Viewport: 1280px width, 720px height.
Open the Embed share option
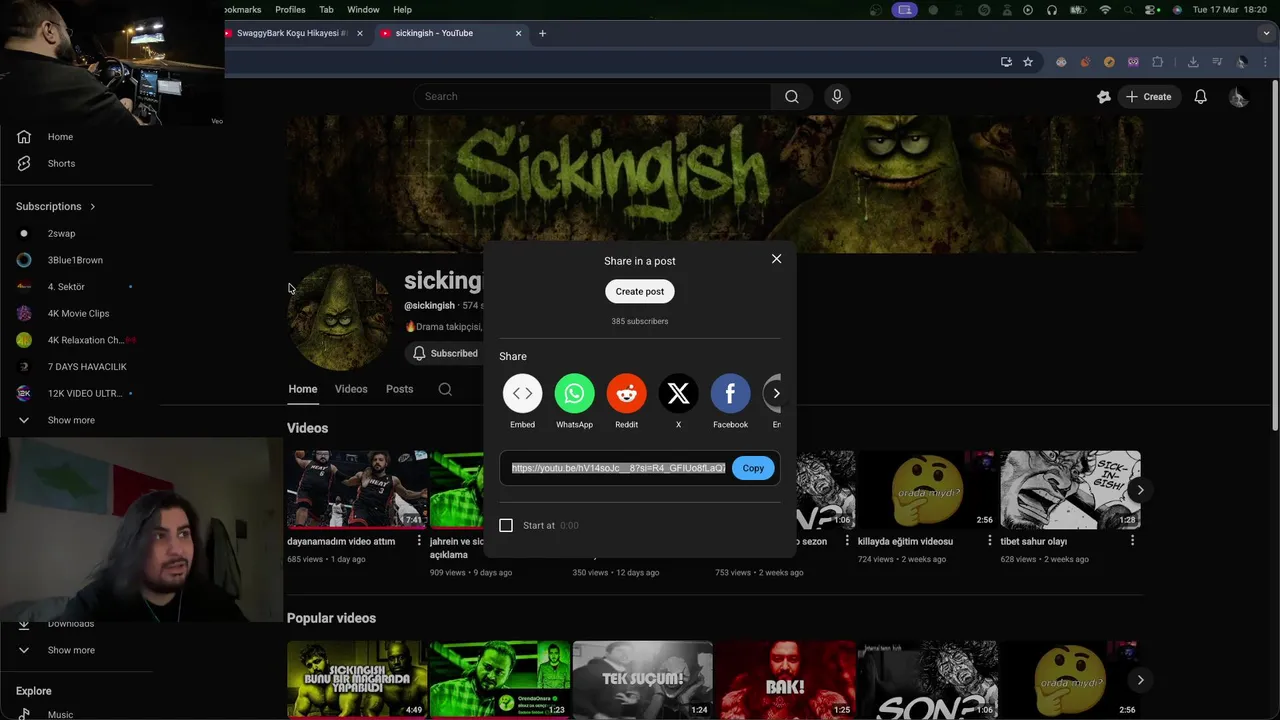(522, 393)
